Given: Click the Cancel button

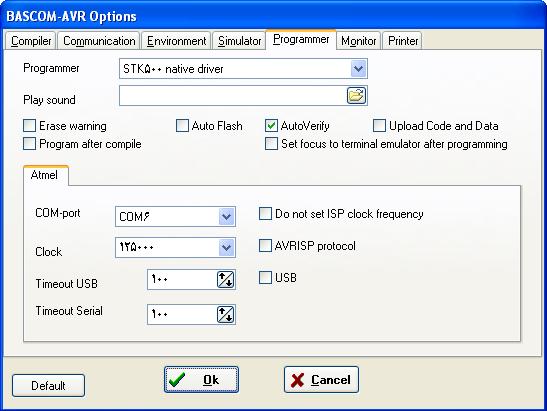Looking at the screenshot, I should (x=321, y=379).
